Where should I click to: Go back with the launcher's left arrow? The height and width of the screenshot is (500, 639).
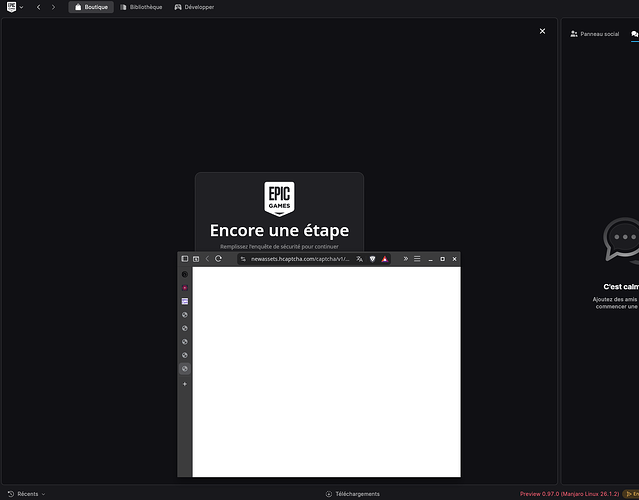click(39, 7)
